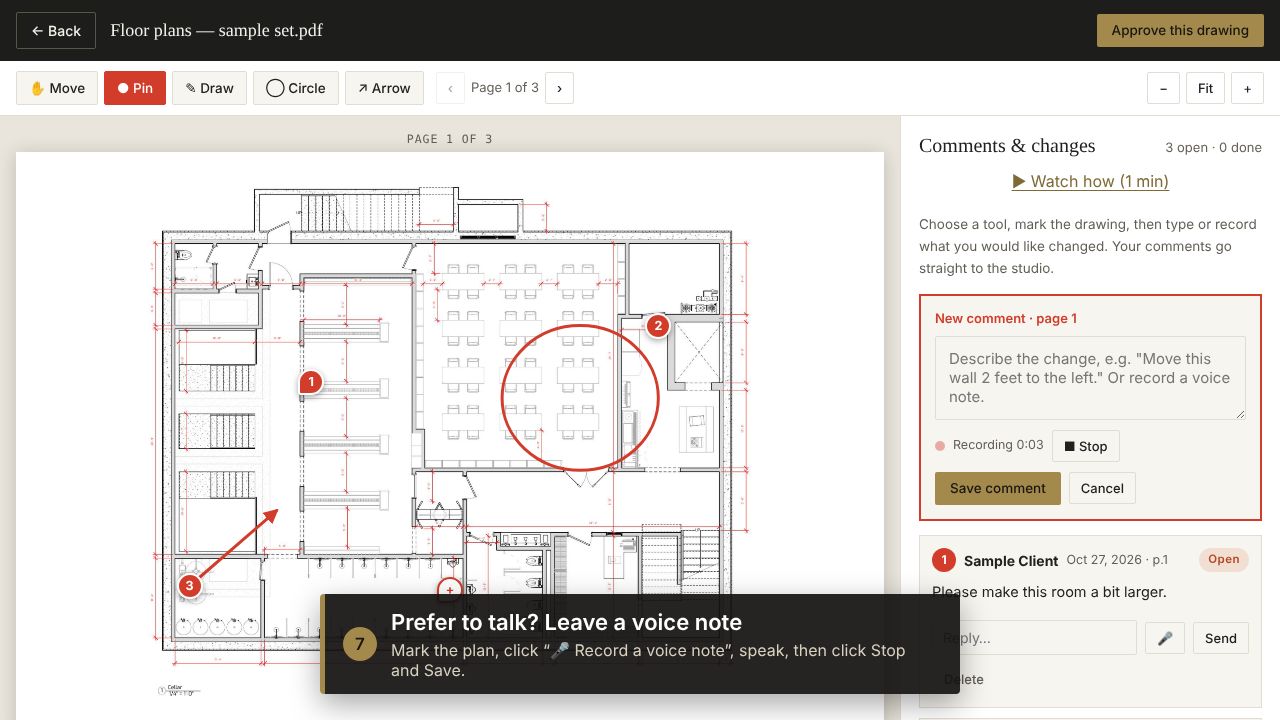Click the previous page chevron

(x=450, y=88)
